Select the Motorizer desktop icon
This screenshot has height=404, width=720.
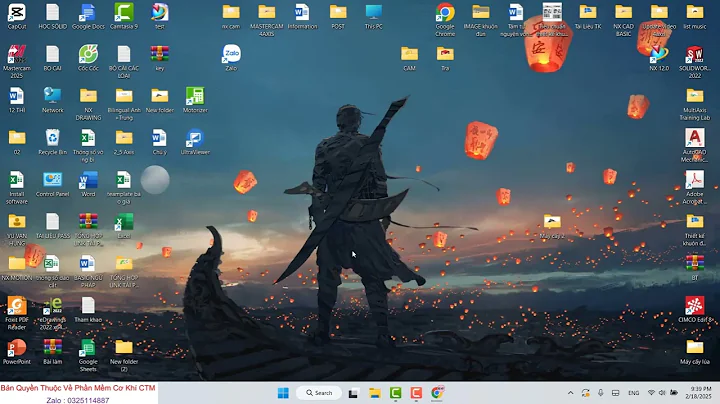(195, 100)
